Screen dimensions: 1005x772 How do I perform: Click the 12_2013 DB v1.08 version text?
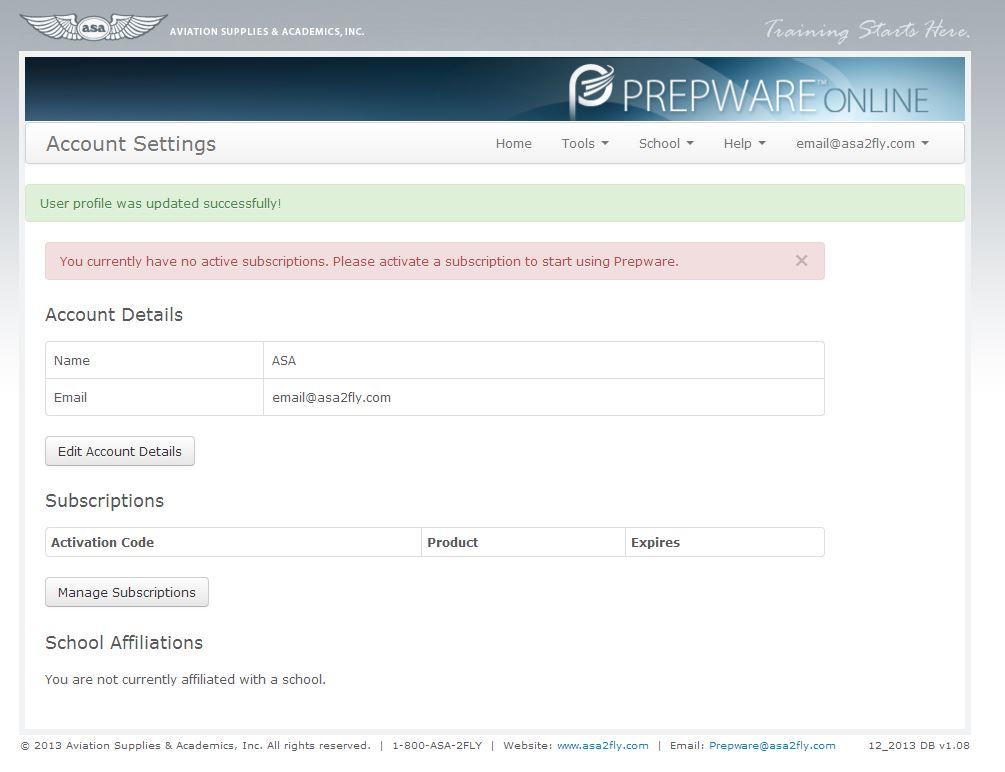pos(919,746)
